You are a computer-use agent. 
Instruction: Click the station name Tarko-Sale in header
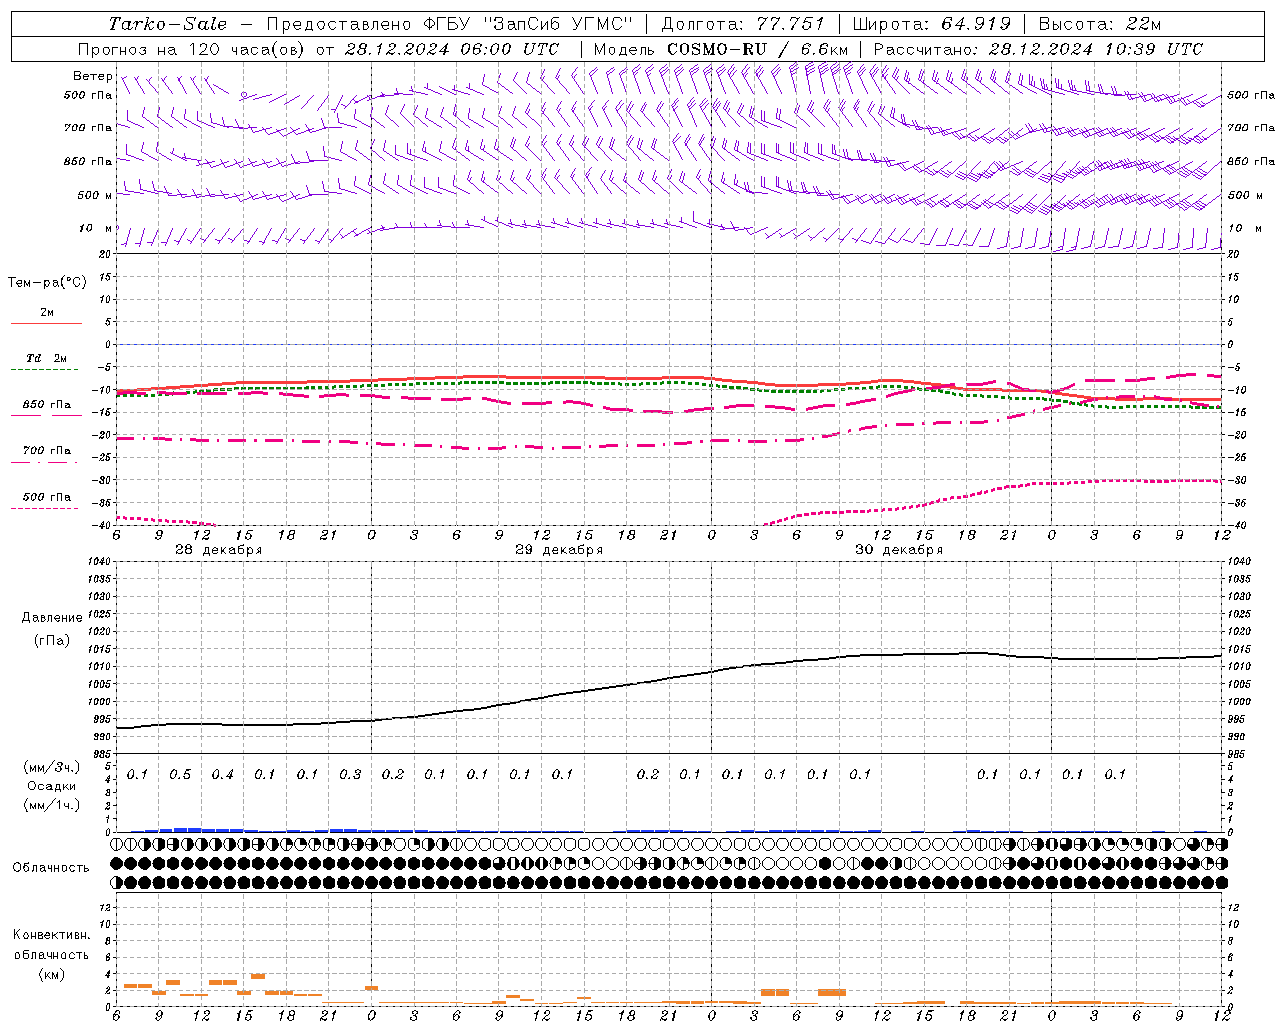[167, 24]
